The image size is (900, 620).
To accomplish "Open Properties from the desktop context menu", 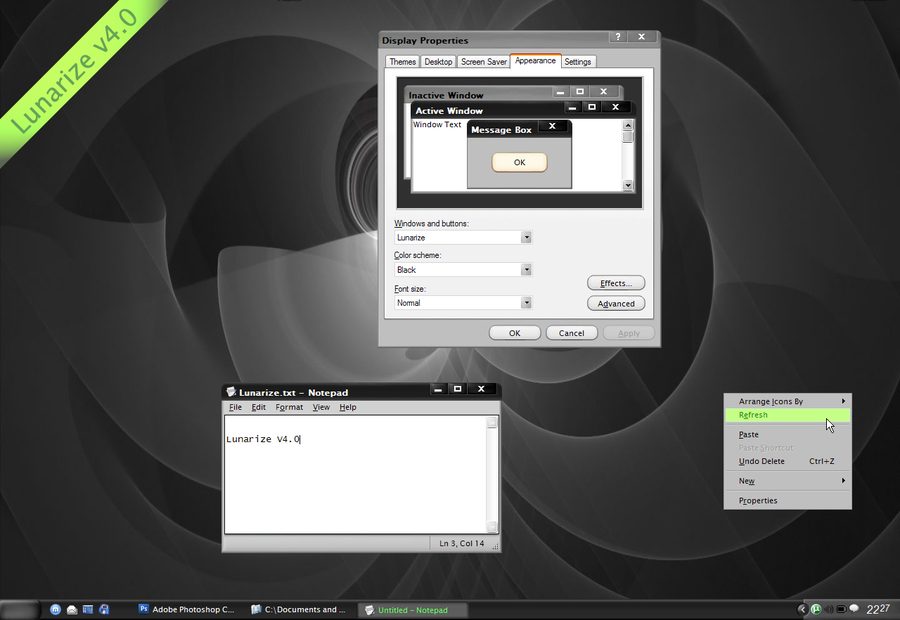I will click(x=788, y=501).
